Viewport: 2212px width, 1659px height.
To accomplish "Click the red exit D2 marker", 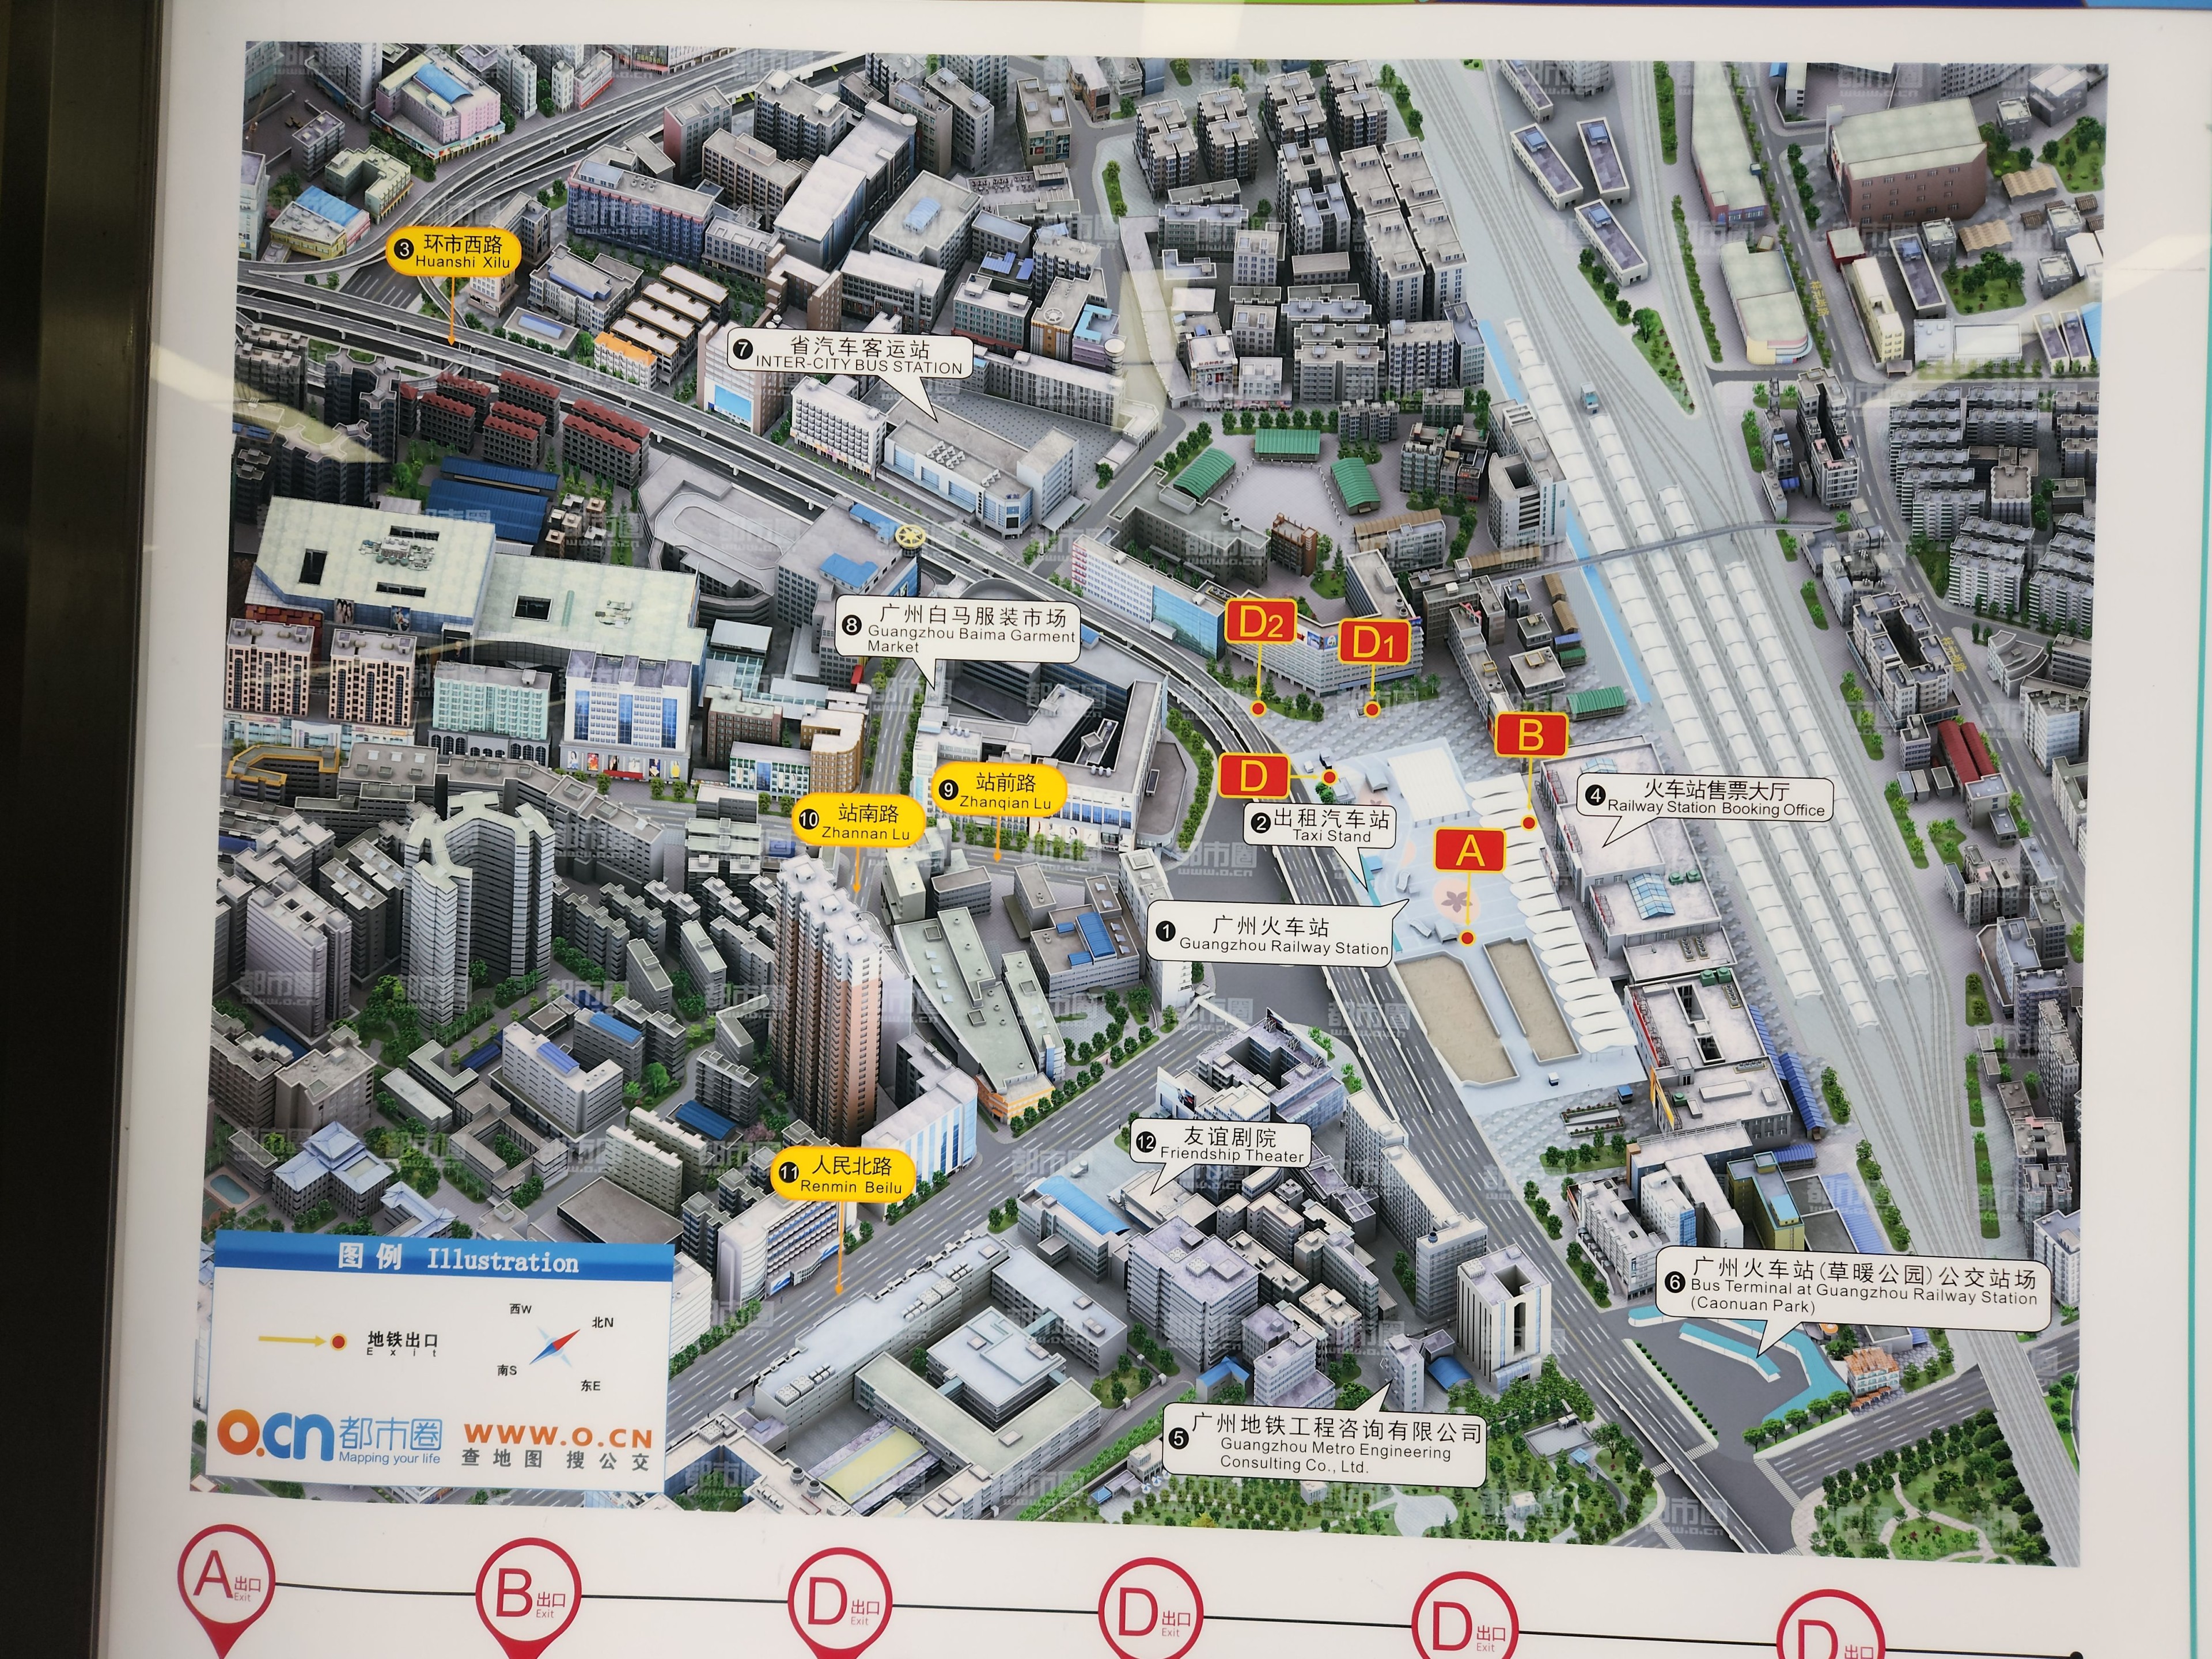I will click(x=1260, y=623).
